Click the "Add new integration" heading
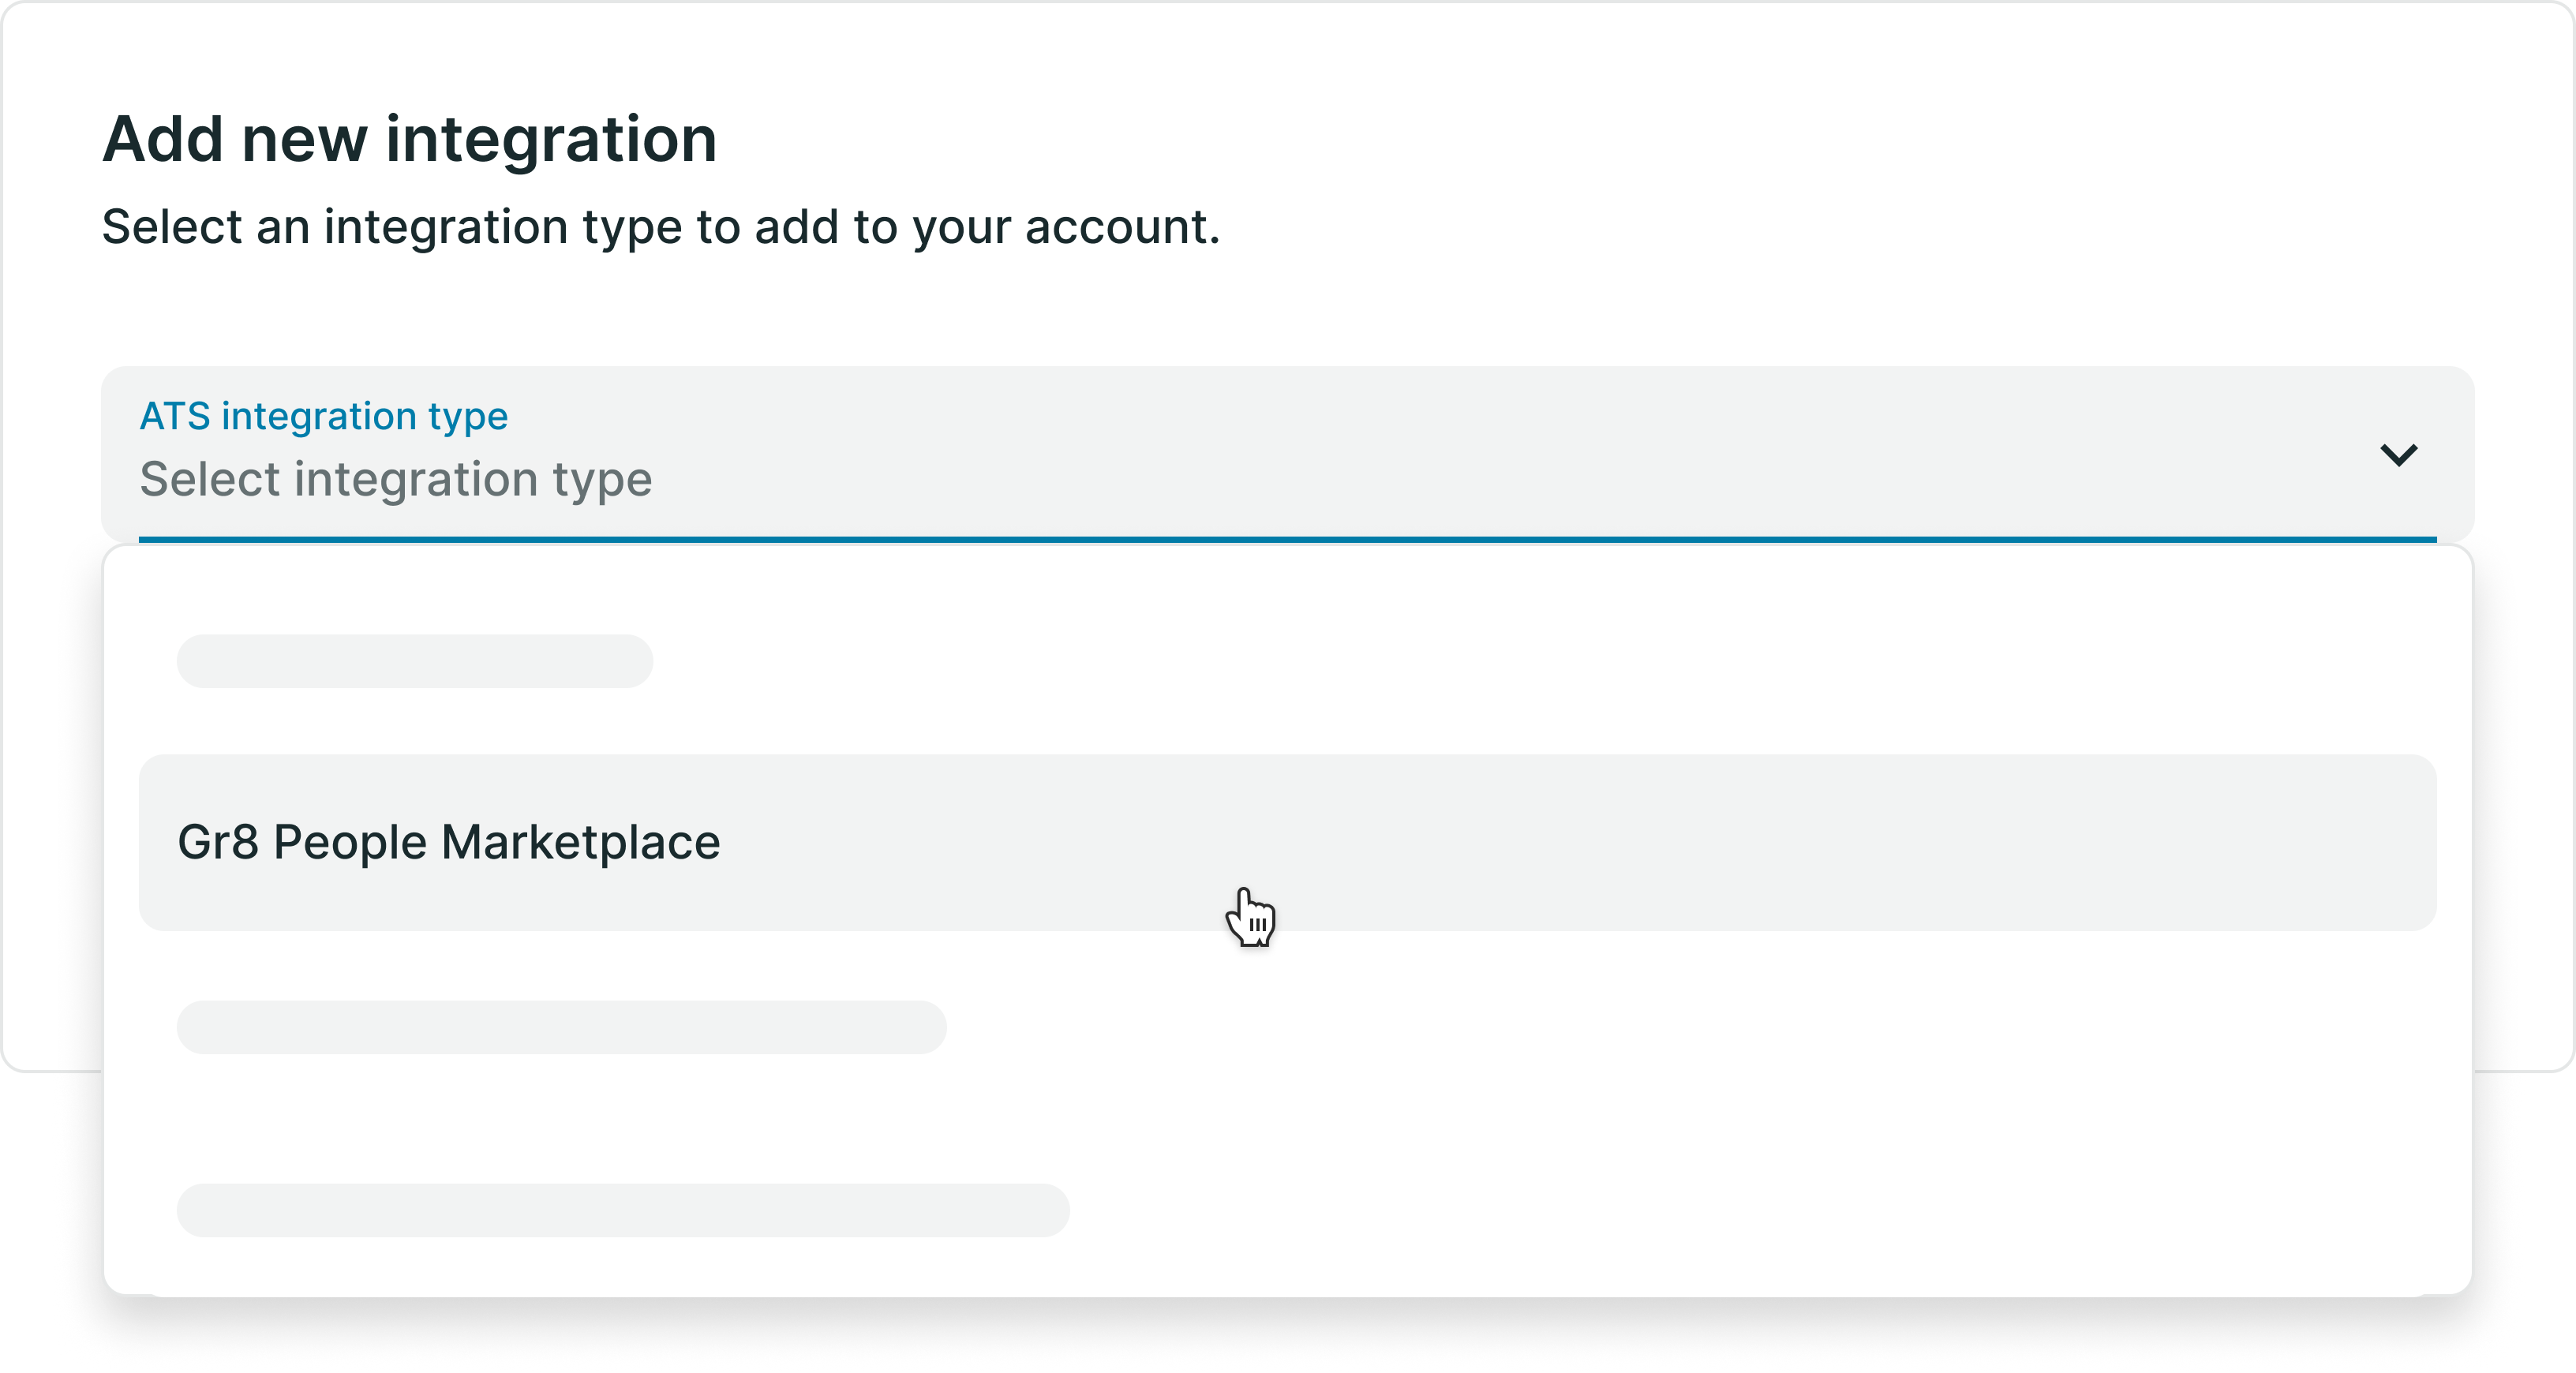Screen dimensions: 2576x1373 410,139
